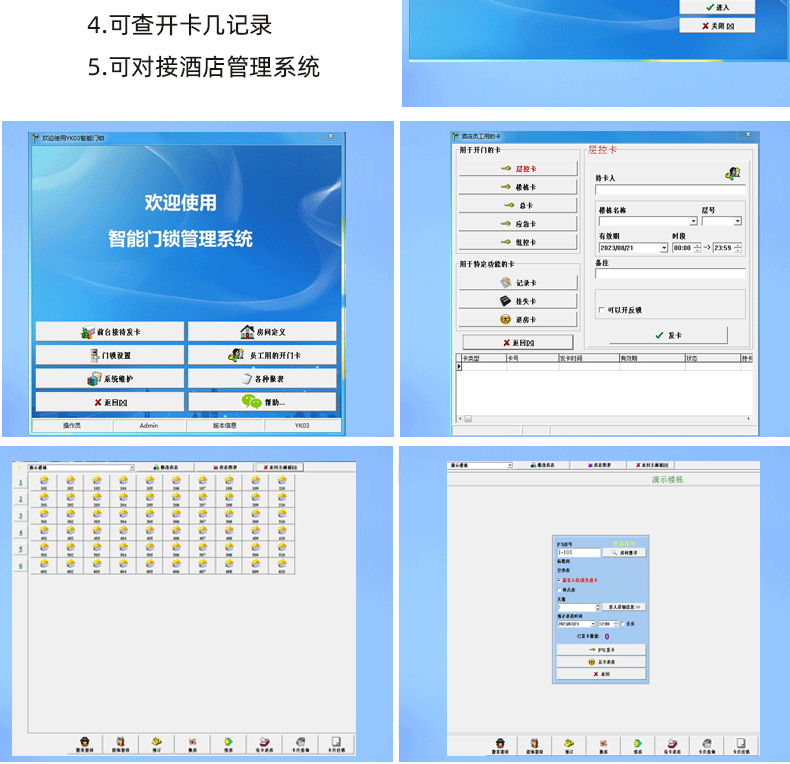Image resolution: width=790 pixels, height=764 pixels.
Task: Switch to floor tab 3 in room grid
Action: pyautogui.click(x=20, y=516)
